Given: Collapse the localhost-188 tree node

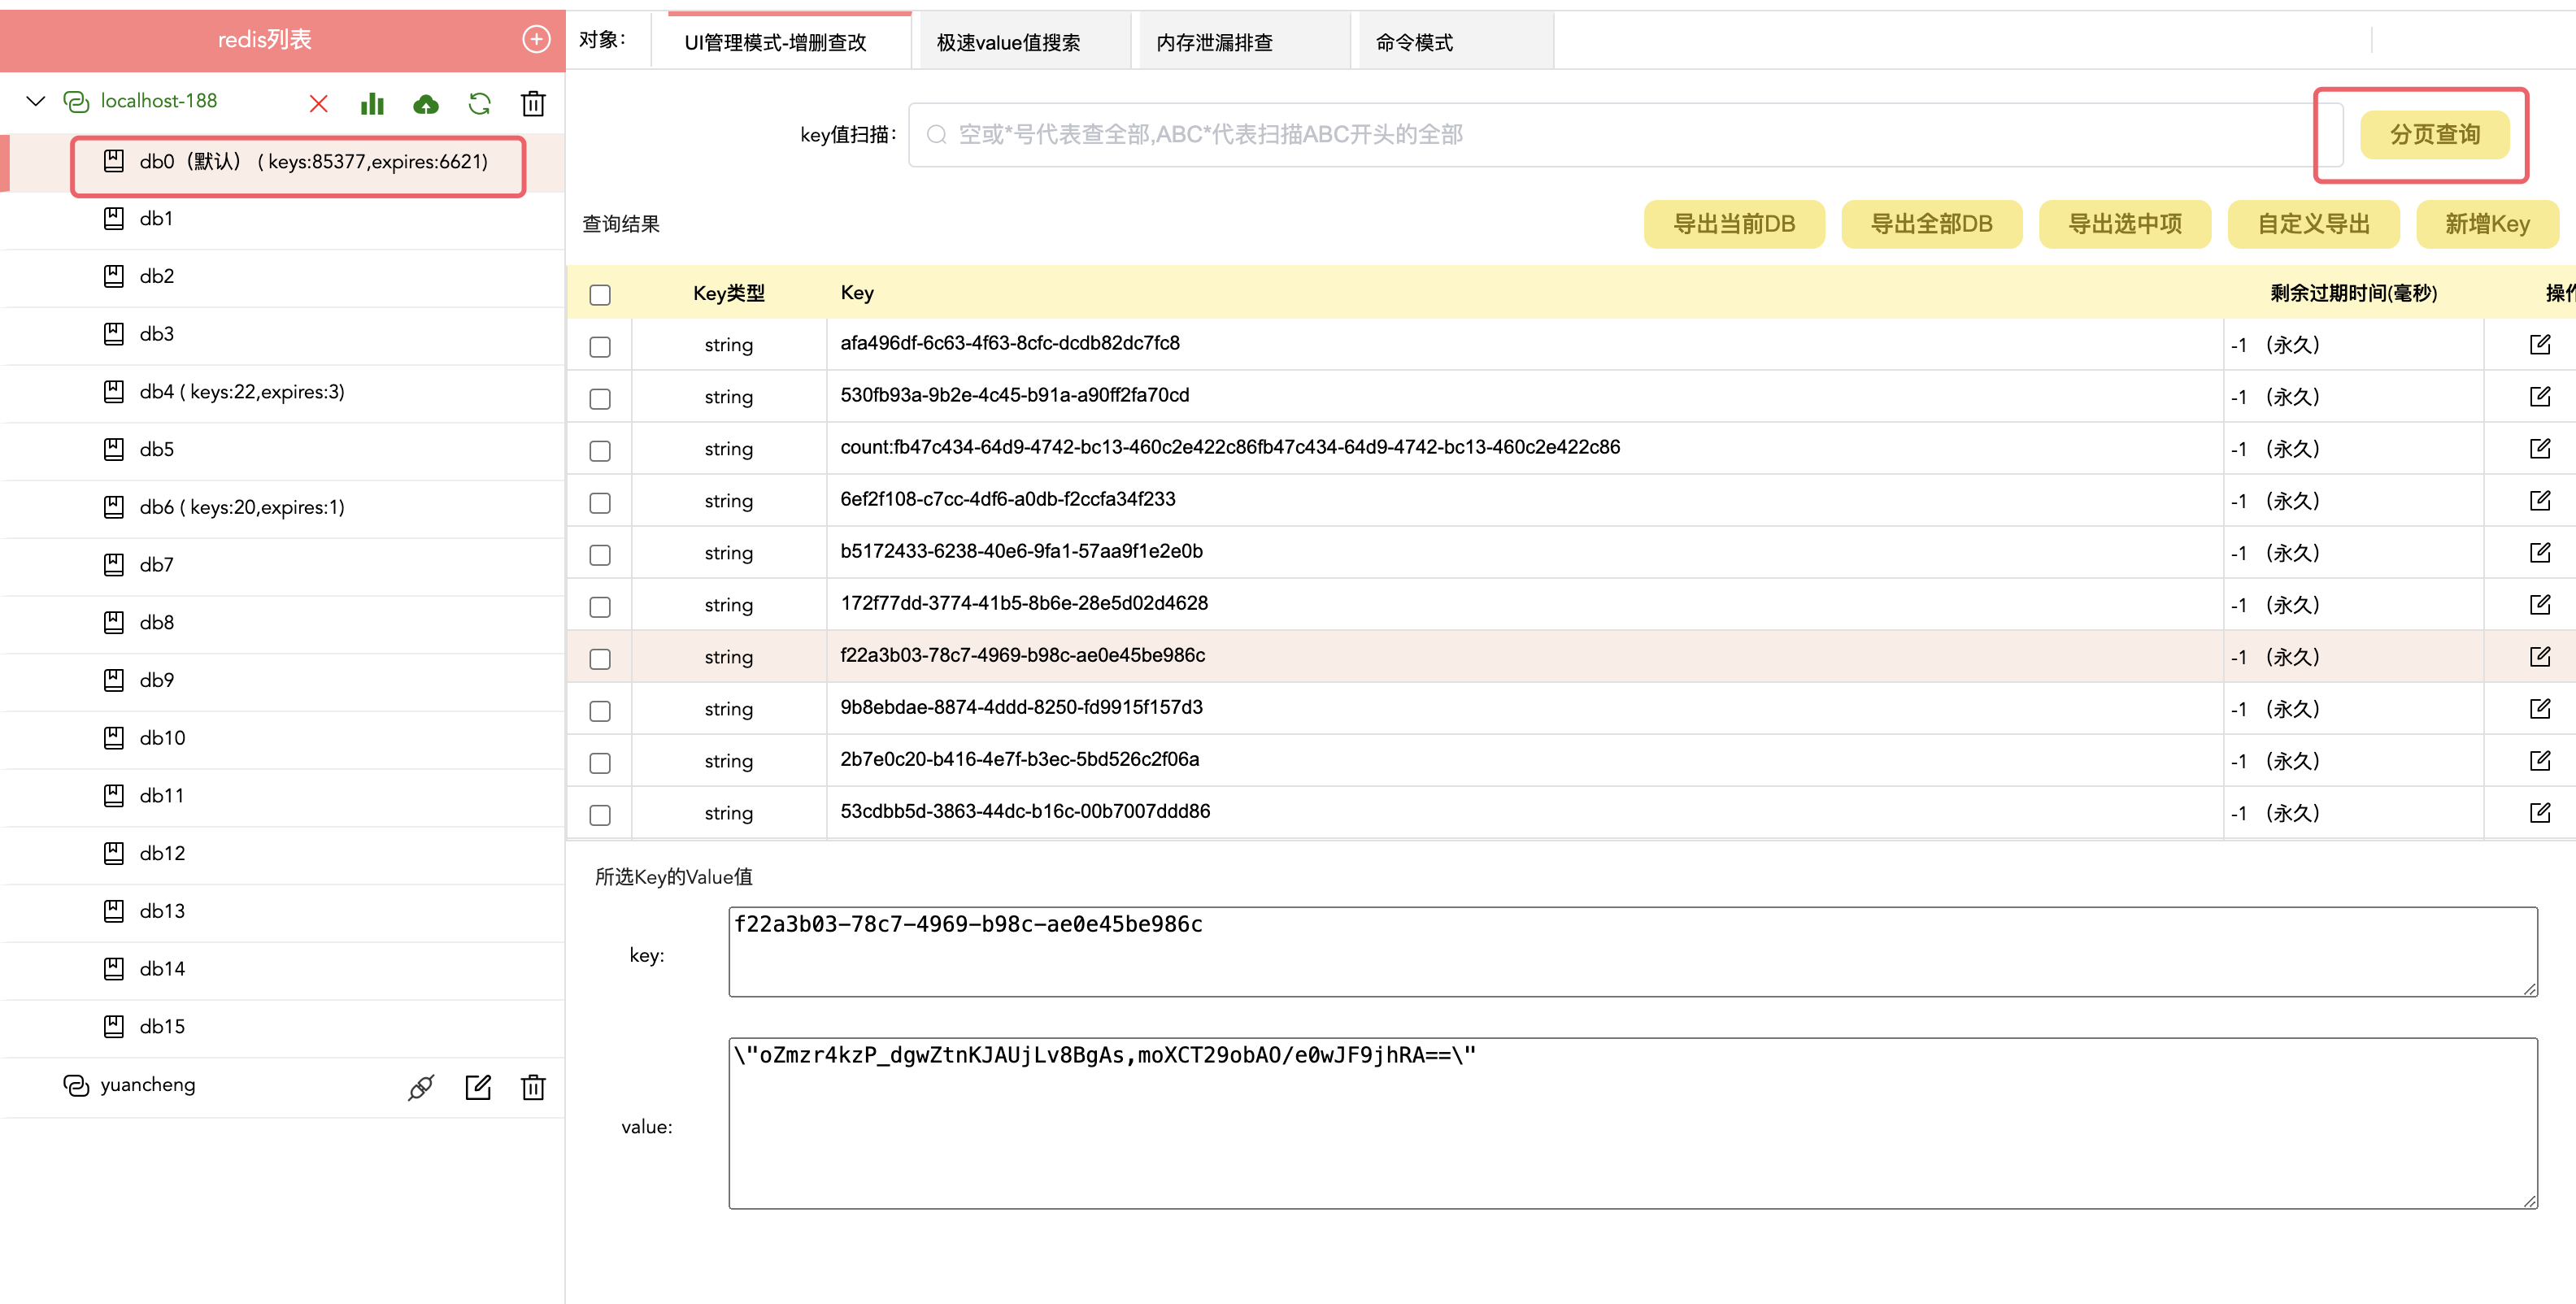Looking at the screenshot, I should [x=36, y=101].
